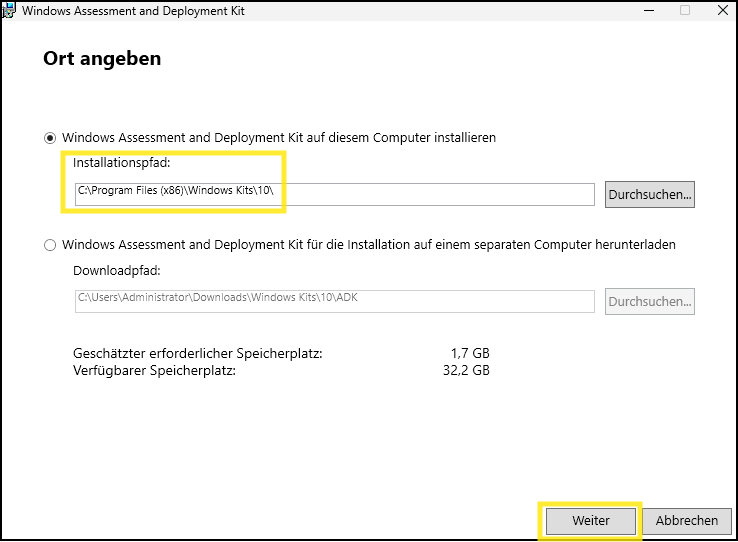Click Abbrechen to cancel setup
738x542 pixels.
click(x=687, y=520)
